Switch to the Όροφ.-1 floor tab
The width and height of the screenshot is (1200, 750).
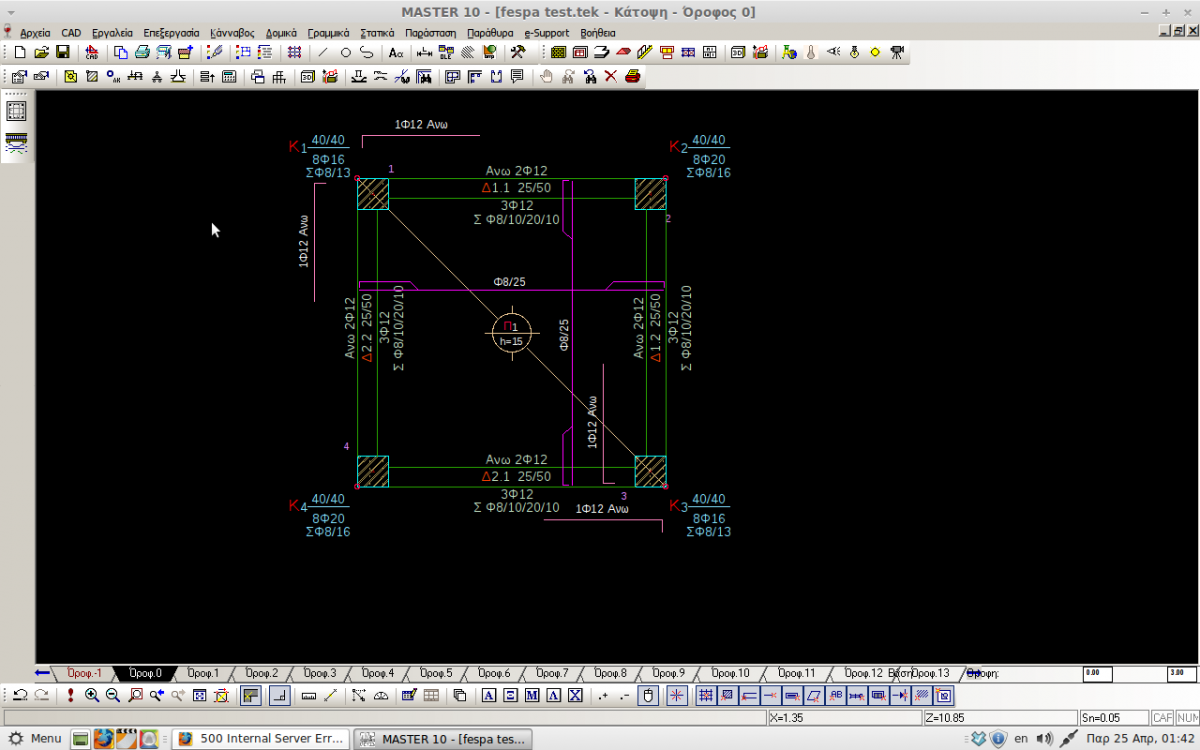pos(84,673)
